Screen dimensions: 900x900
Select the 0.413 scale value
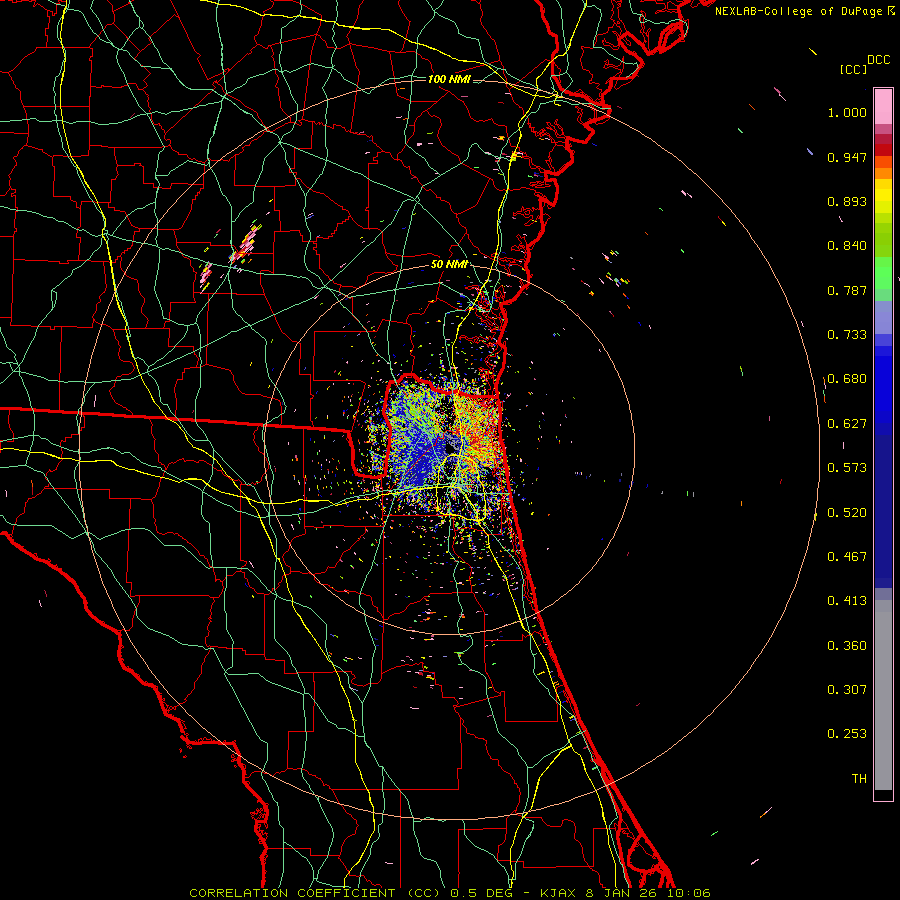847,601
